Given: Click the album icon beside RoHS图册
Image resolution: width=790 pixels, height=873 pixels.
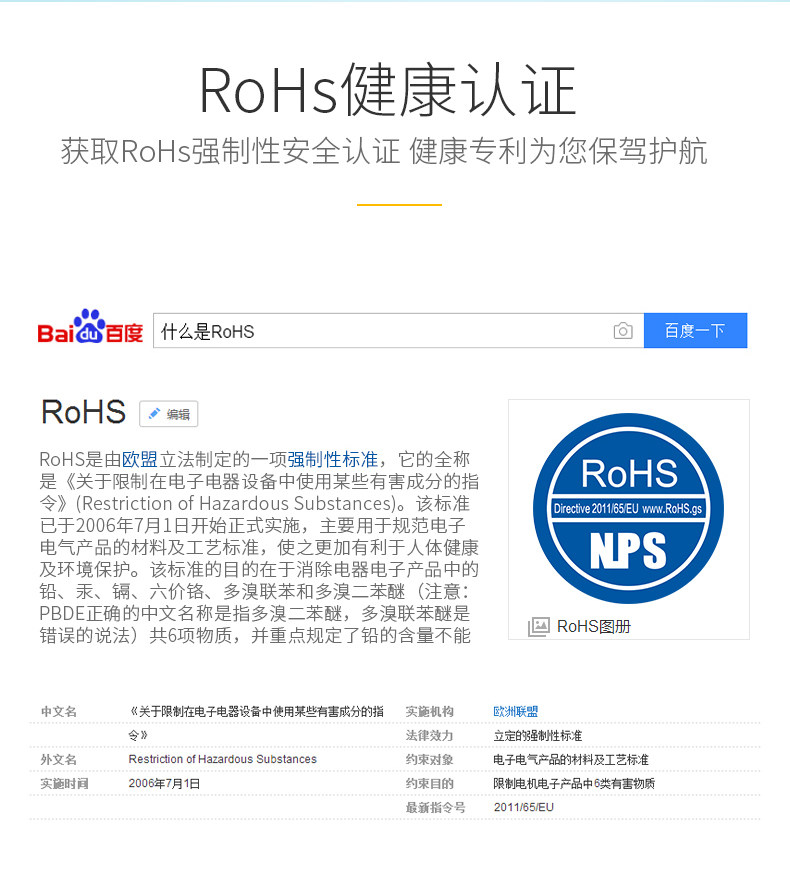Looking at the screenshot, I should [x=538, y=627].
